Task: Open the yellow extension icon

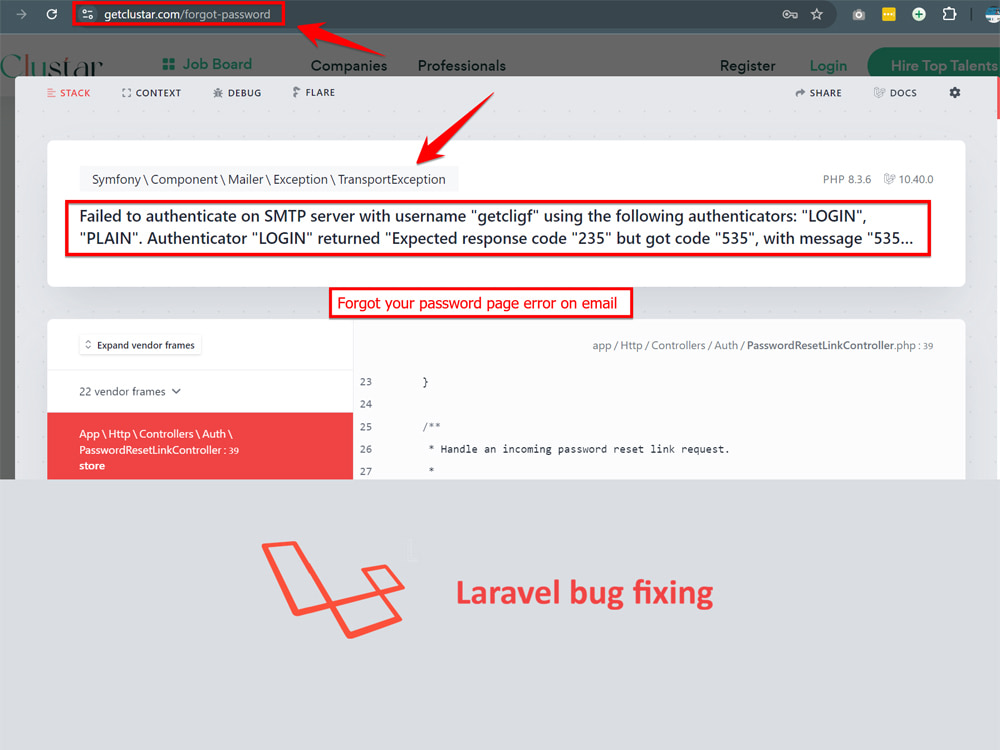Action: pyautogui.click(x=888, y=14)
